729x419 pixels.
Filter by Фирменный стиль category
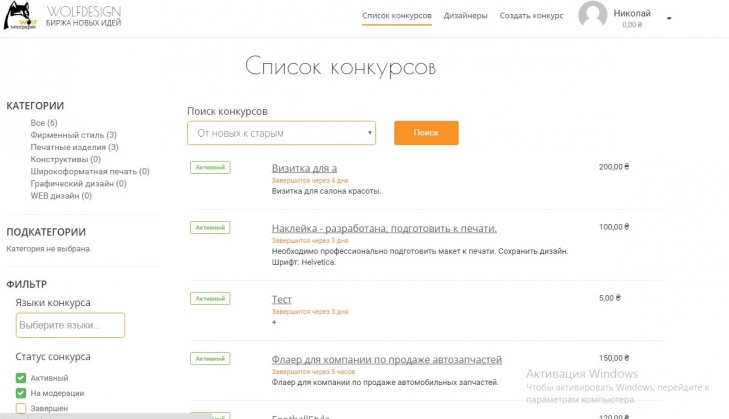click(x=73, y=135)
